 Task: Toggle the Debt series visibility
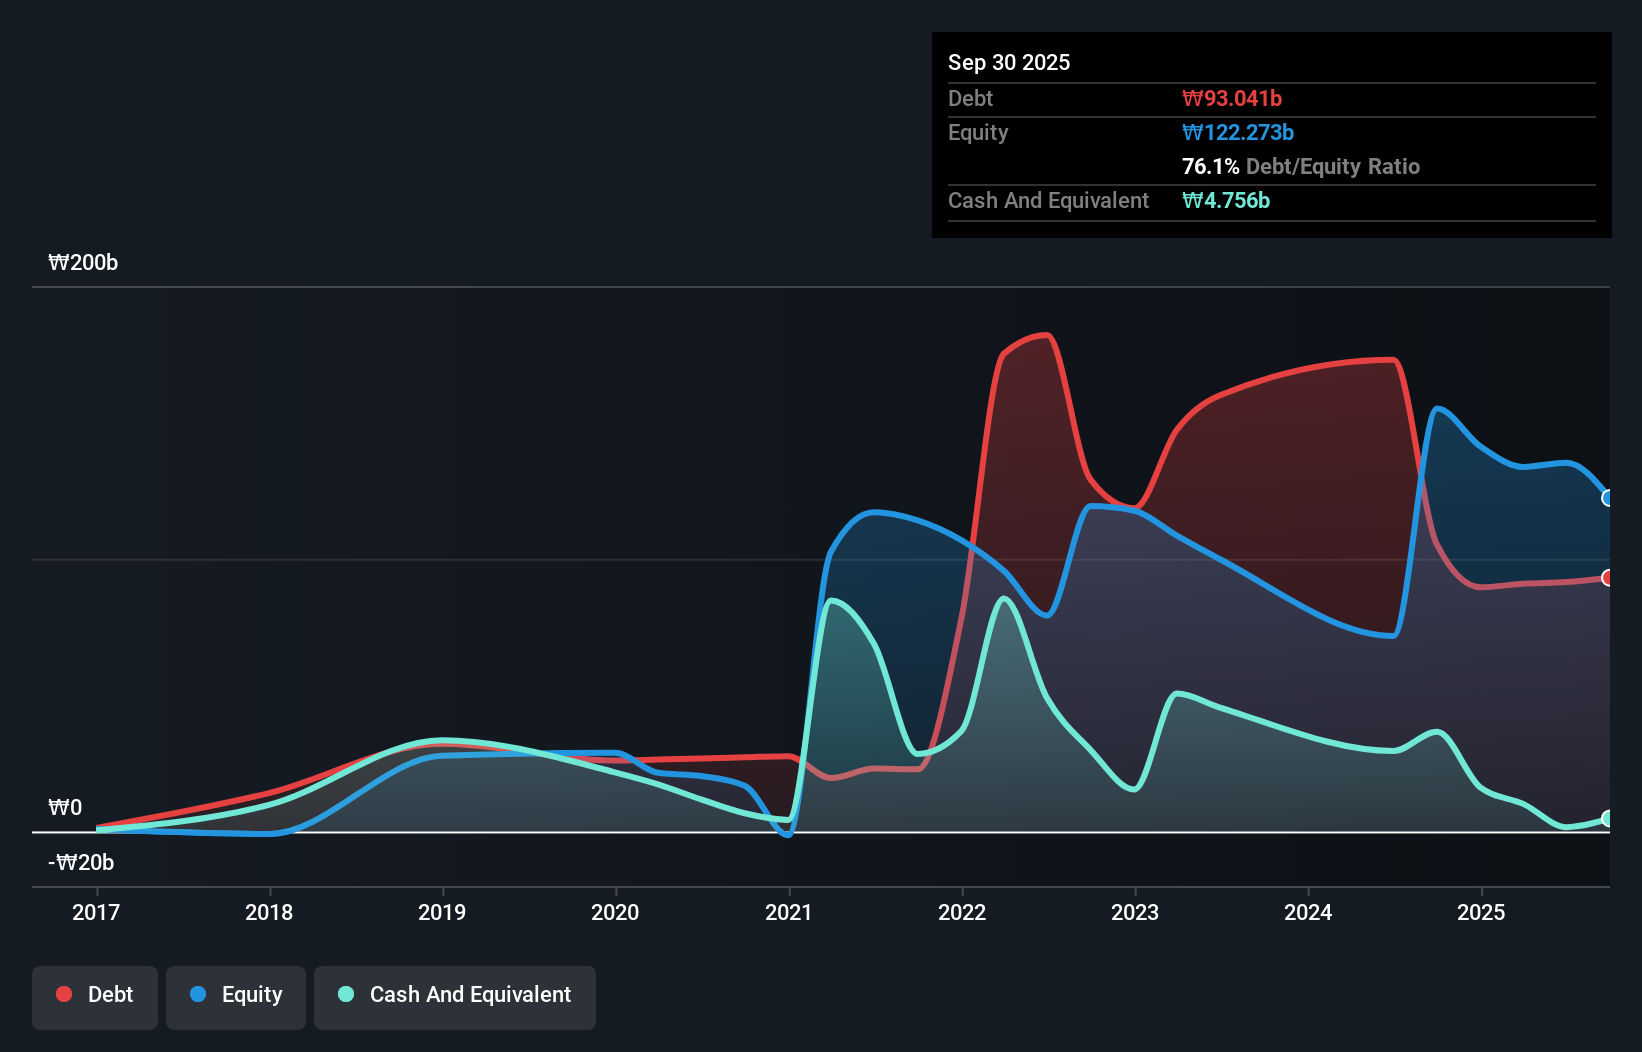pos(94,995)
